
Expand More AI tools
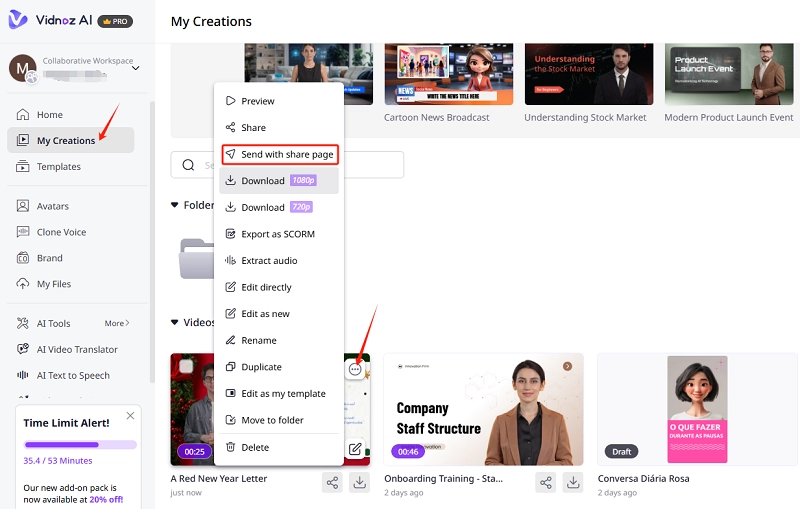pyautogui.click(x=117, y=323)
